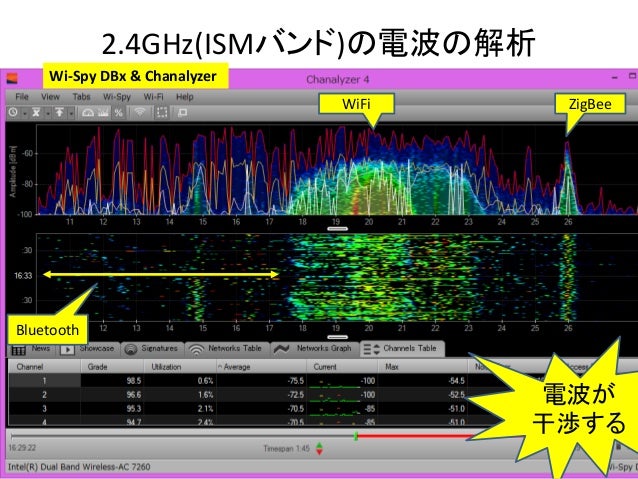Click the Chanalyzer app logo icon
This screenshot has height=479, width=638.
coord(12,79)
